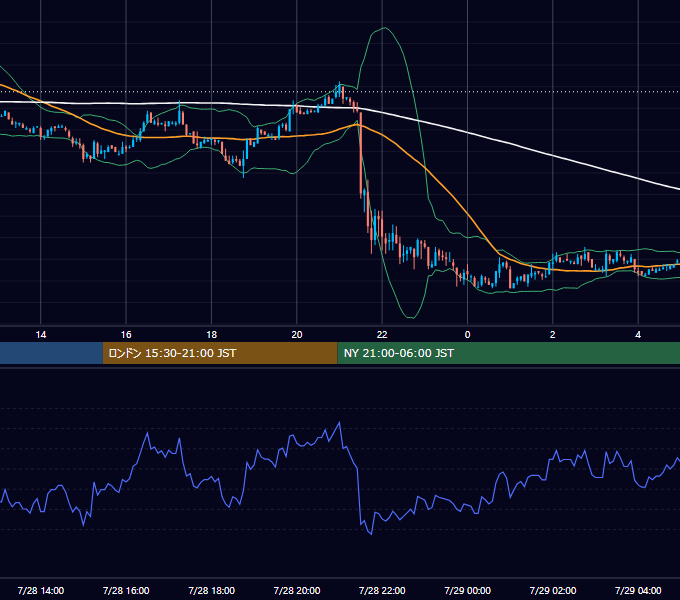Click the 7/28 22:00 date label
The height and width of the screenshot is (600, 680).
pyautogui.click(x=382, y=590)
